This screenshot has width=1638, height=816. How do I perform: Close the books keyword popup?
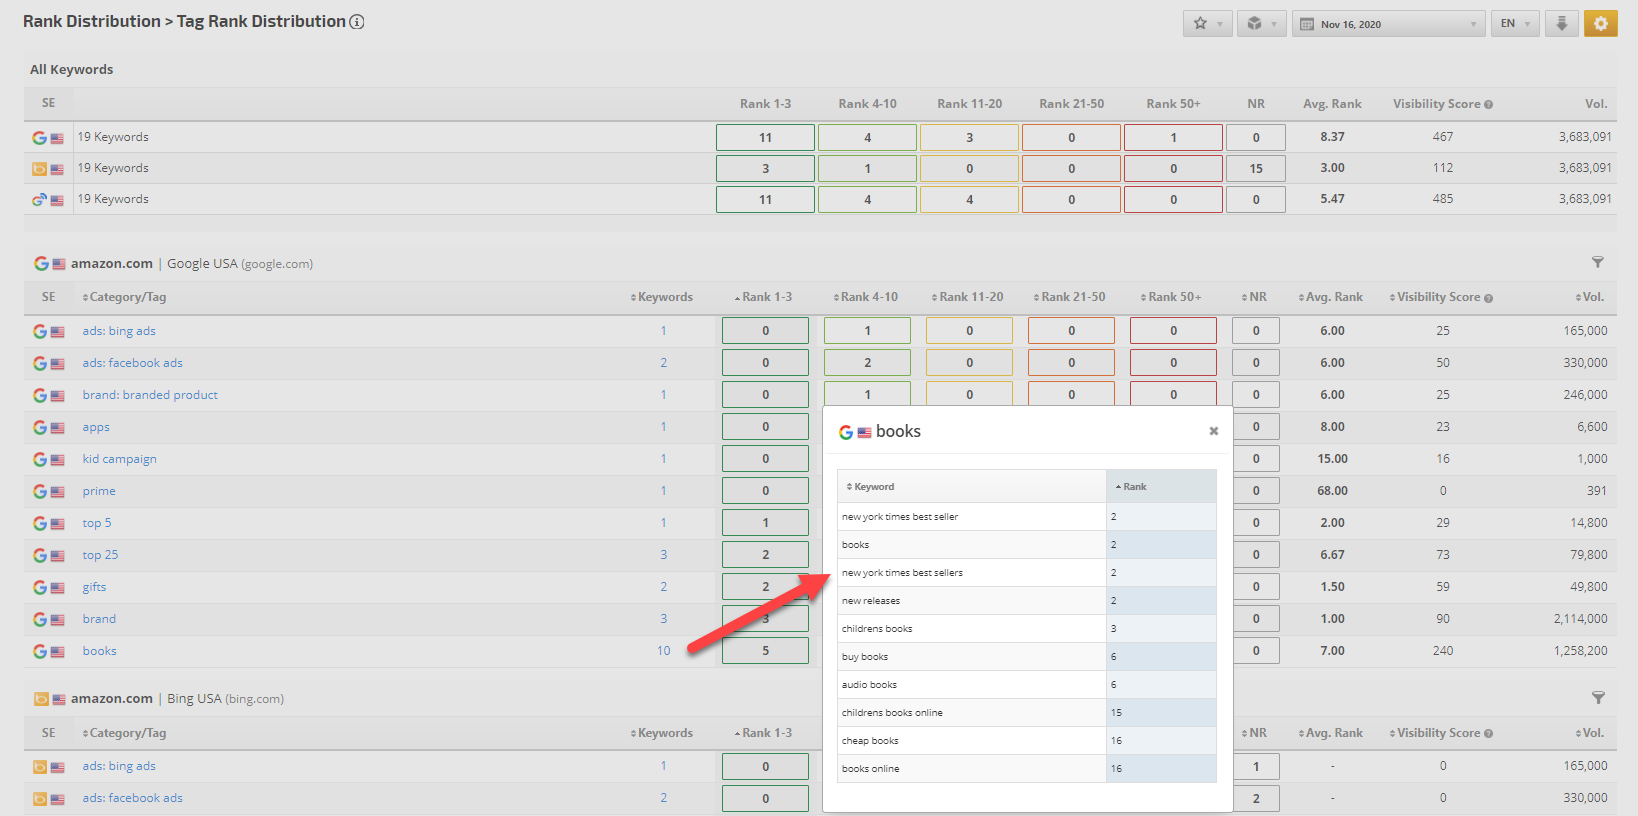pyautogui.click(x=1213, y=431)
